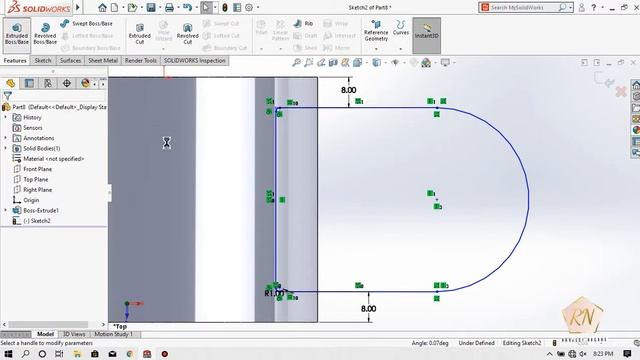640x360 pixels.
Task: Click the Hide/Show Items eye icon
Action: click(x=395, y=62)
